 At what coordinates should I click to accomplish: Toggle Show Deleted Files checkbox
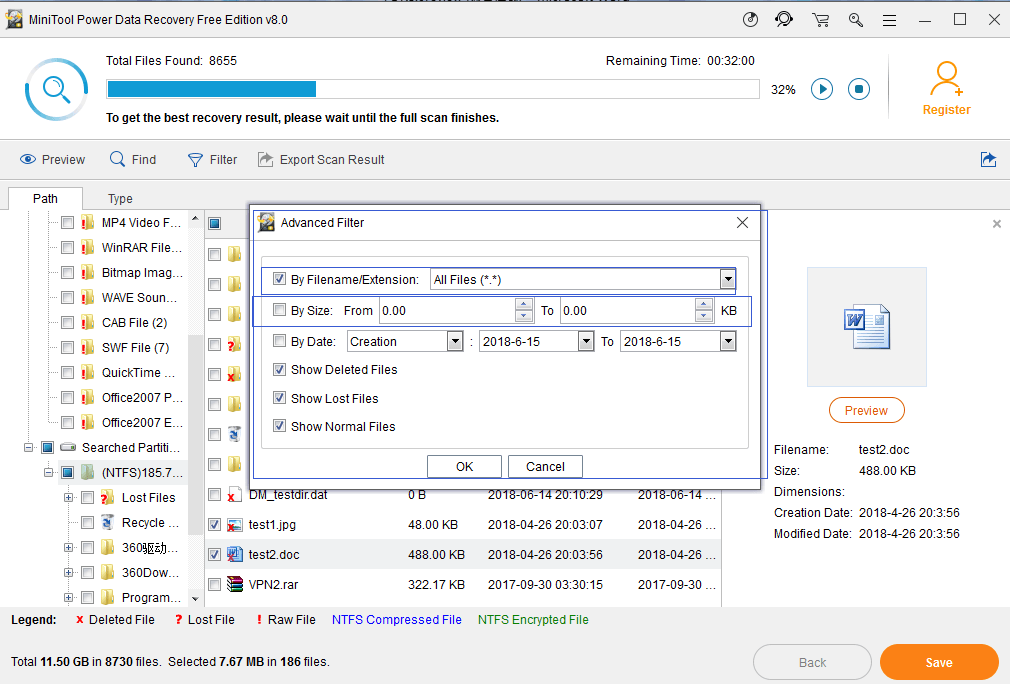(279, 369)
